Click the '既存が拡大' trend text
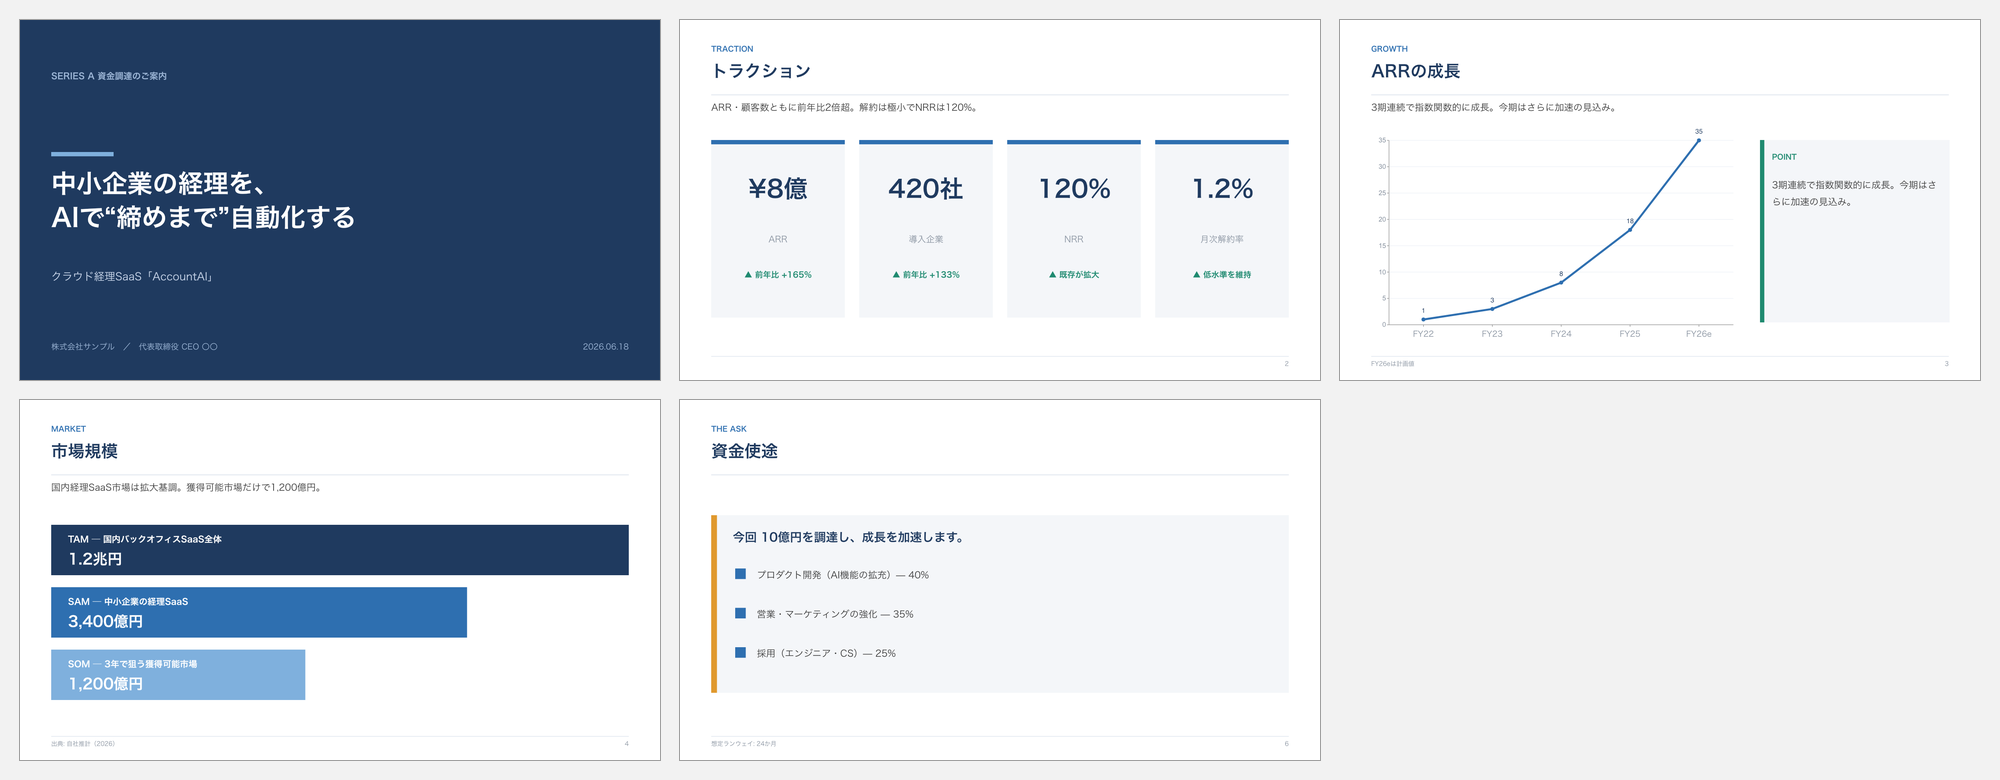The height and width of the screenshot is (780, 2000). pos(1079,275)
